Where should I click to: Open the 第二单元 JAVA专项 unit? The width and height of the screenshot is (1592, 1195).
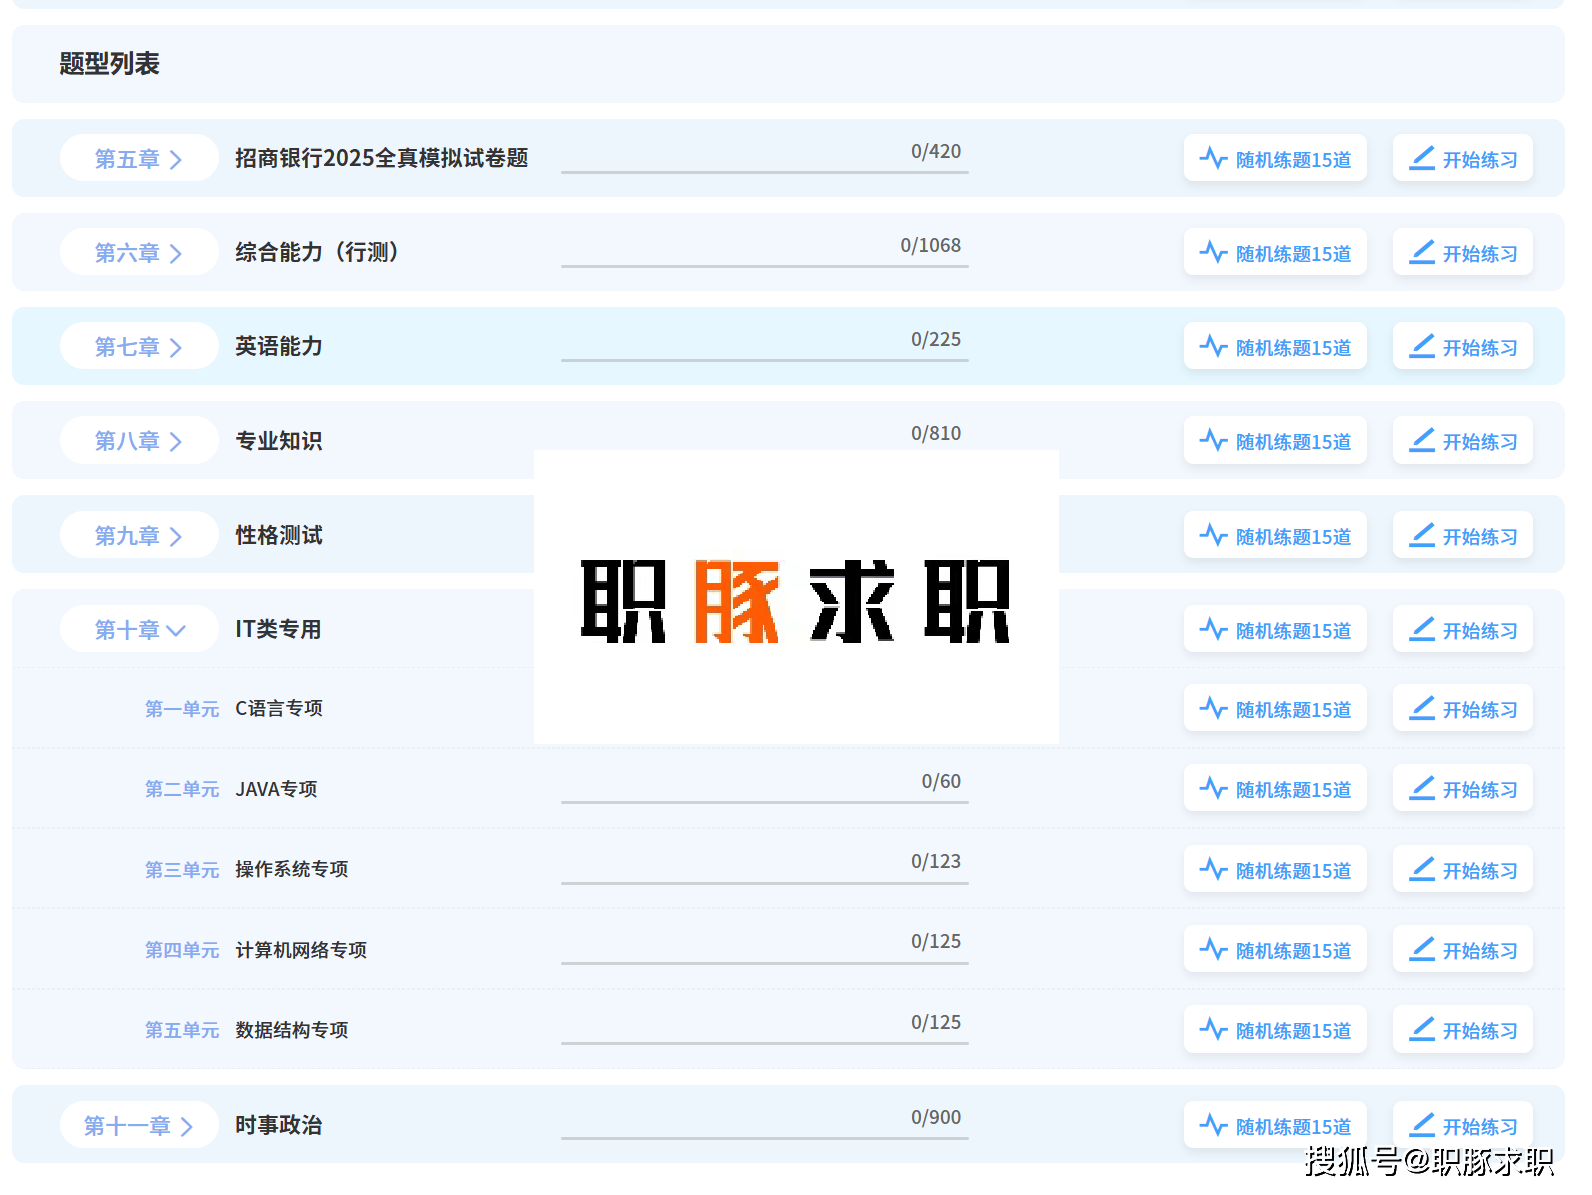pos(231,789)
